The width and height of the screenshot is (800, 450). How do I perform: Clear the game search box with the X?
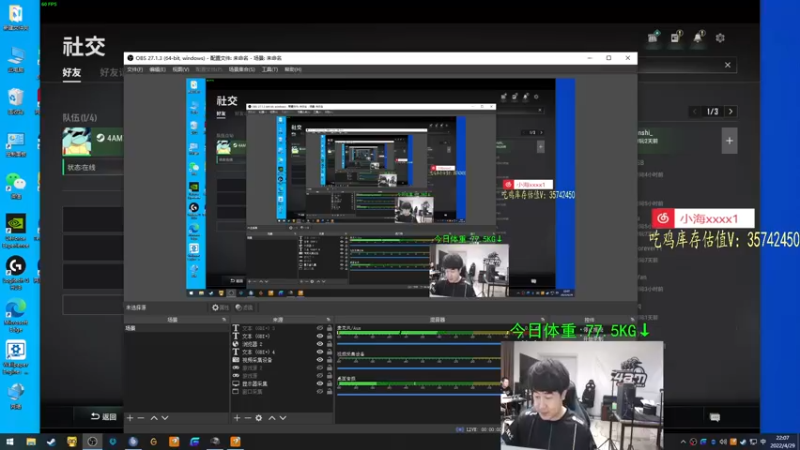(x=728, y=65)
